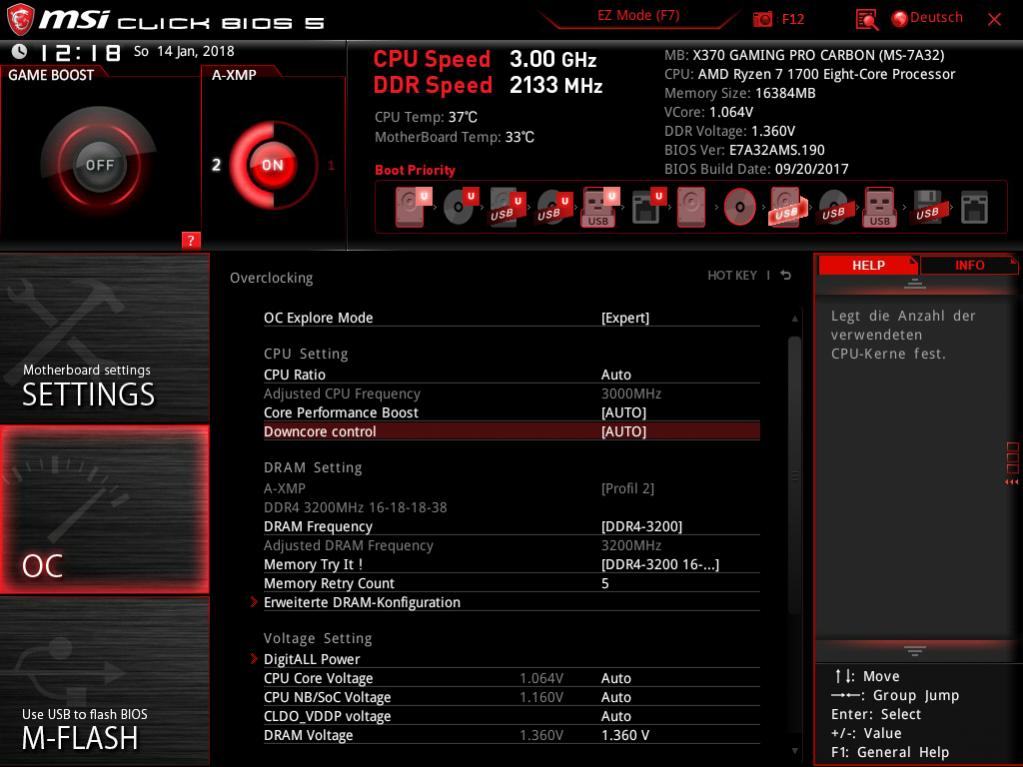The height and width of the screenshot is (767, 1023).
Task: Click DDR4 3200MHz 16-18-18-38 text
Action: click(x=356, y=507)
